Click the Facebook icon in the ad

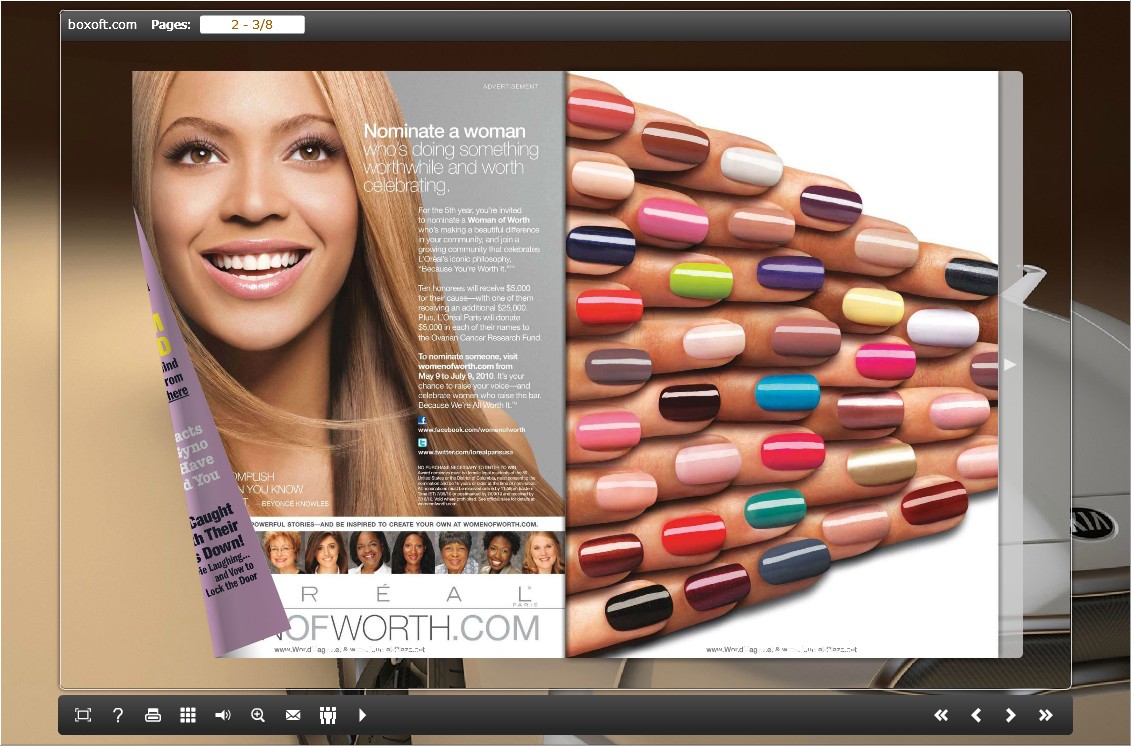422,420
